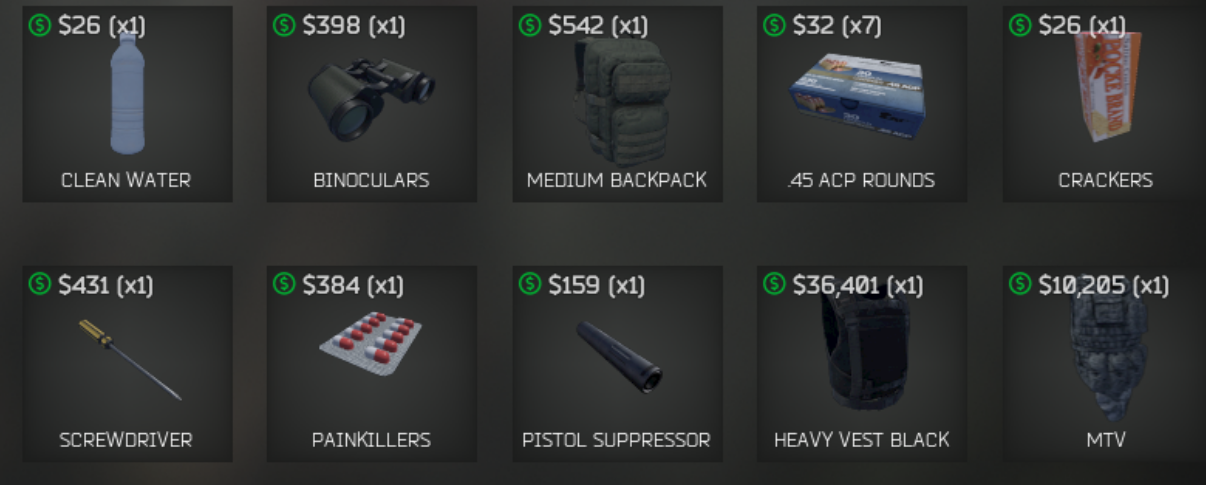Click the $32 (x7) ammo price
The height and width of the screenshot is (485, 1206).
tap(837, 25)
